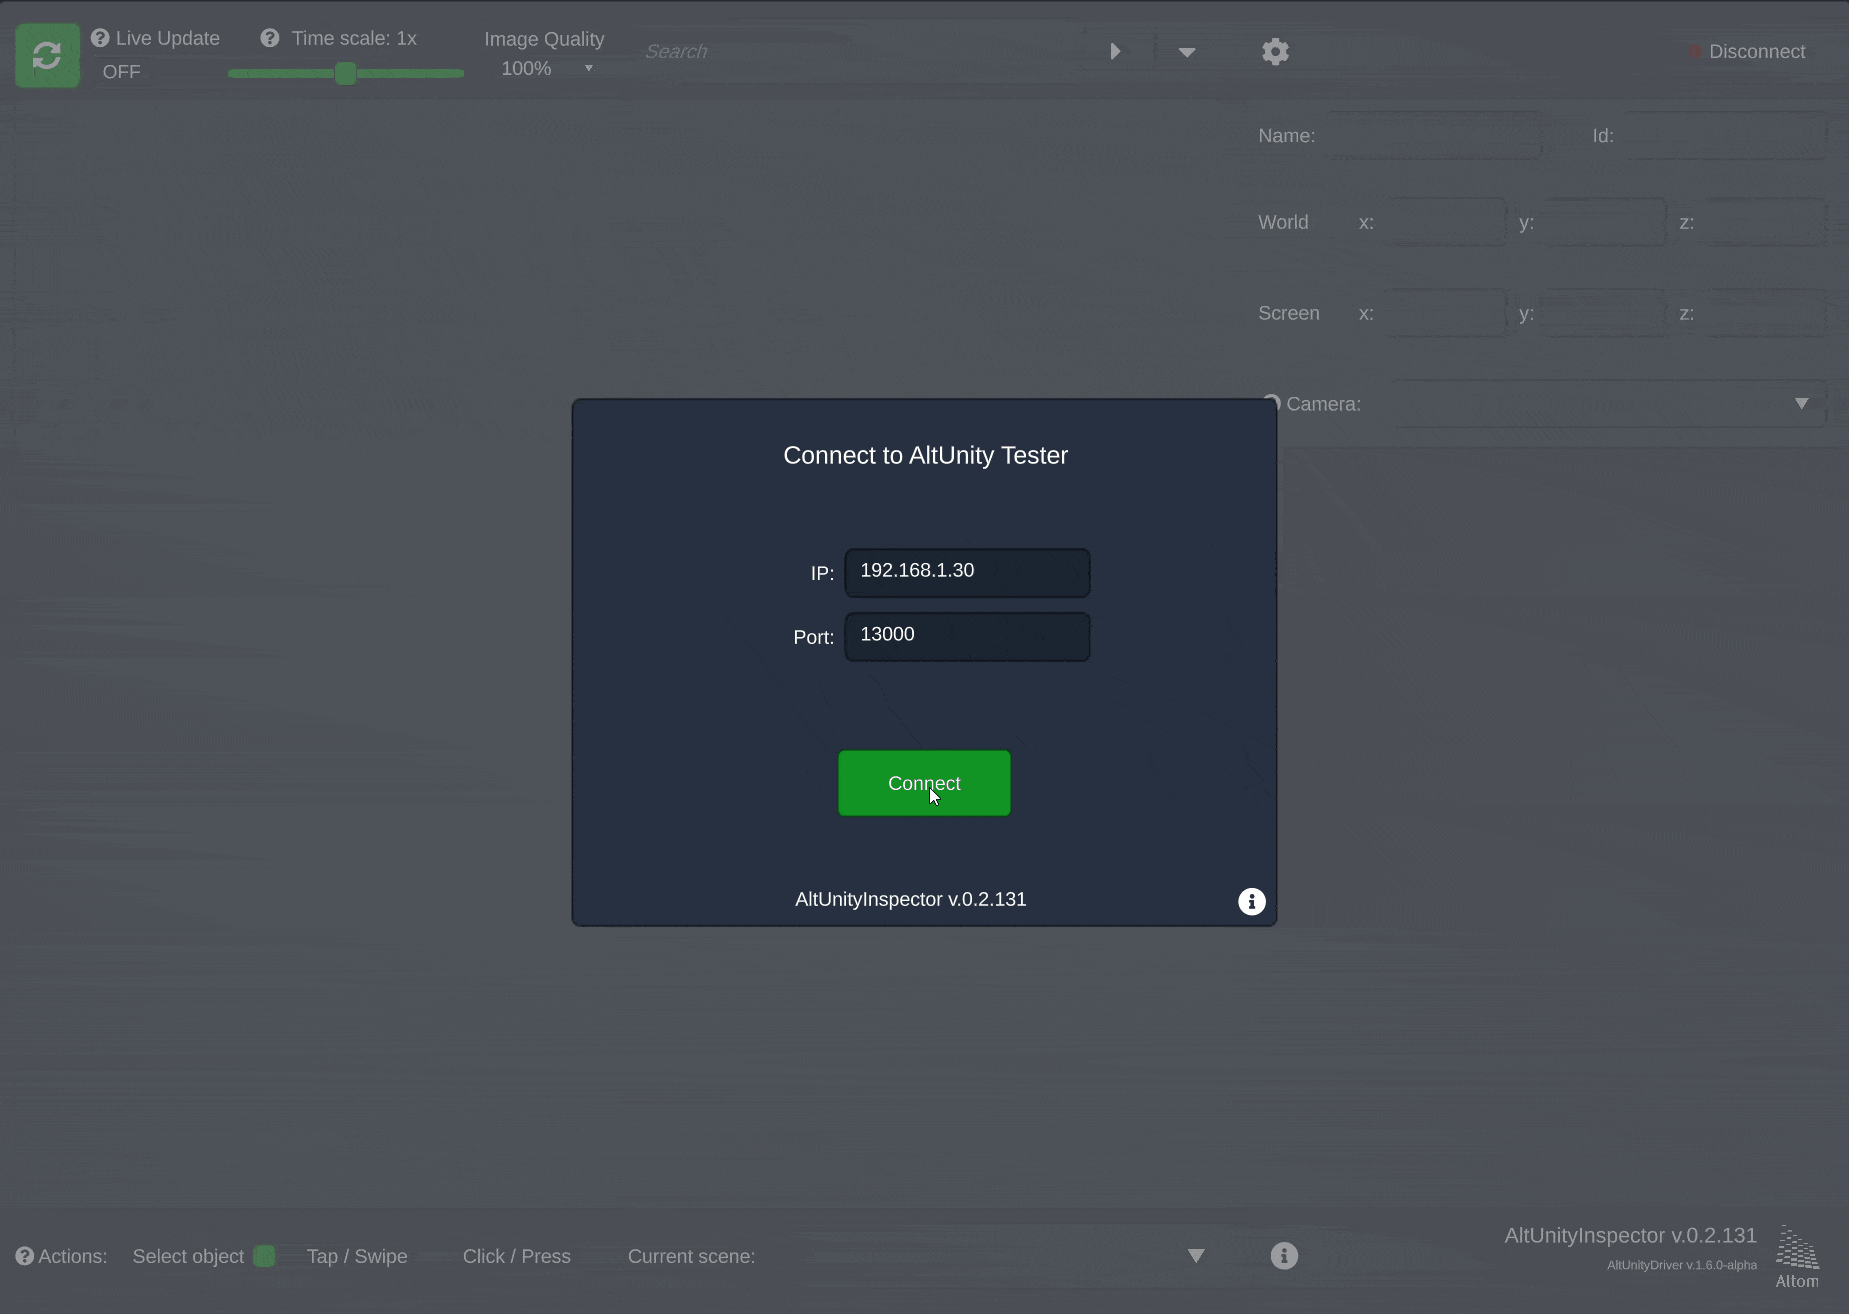Image resolution: width=1849 pixels, height=1314 pixels.
Task: Click the Search input field
Action: 865,51
